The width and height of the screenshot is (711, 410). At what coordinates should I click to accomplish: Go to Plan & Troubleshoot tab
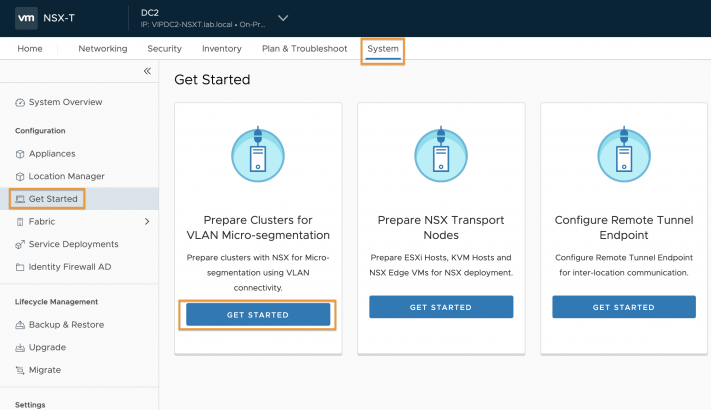(304, 49)
